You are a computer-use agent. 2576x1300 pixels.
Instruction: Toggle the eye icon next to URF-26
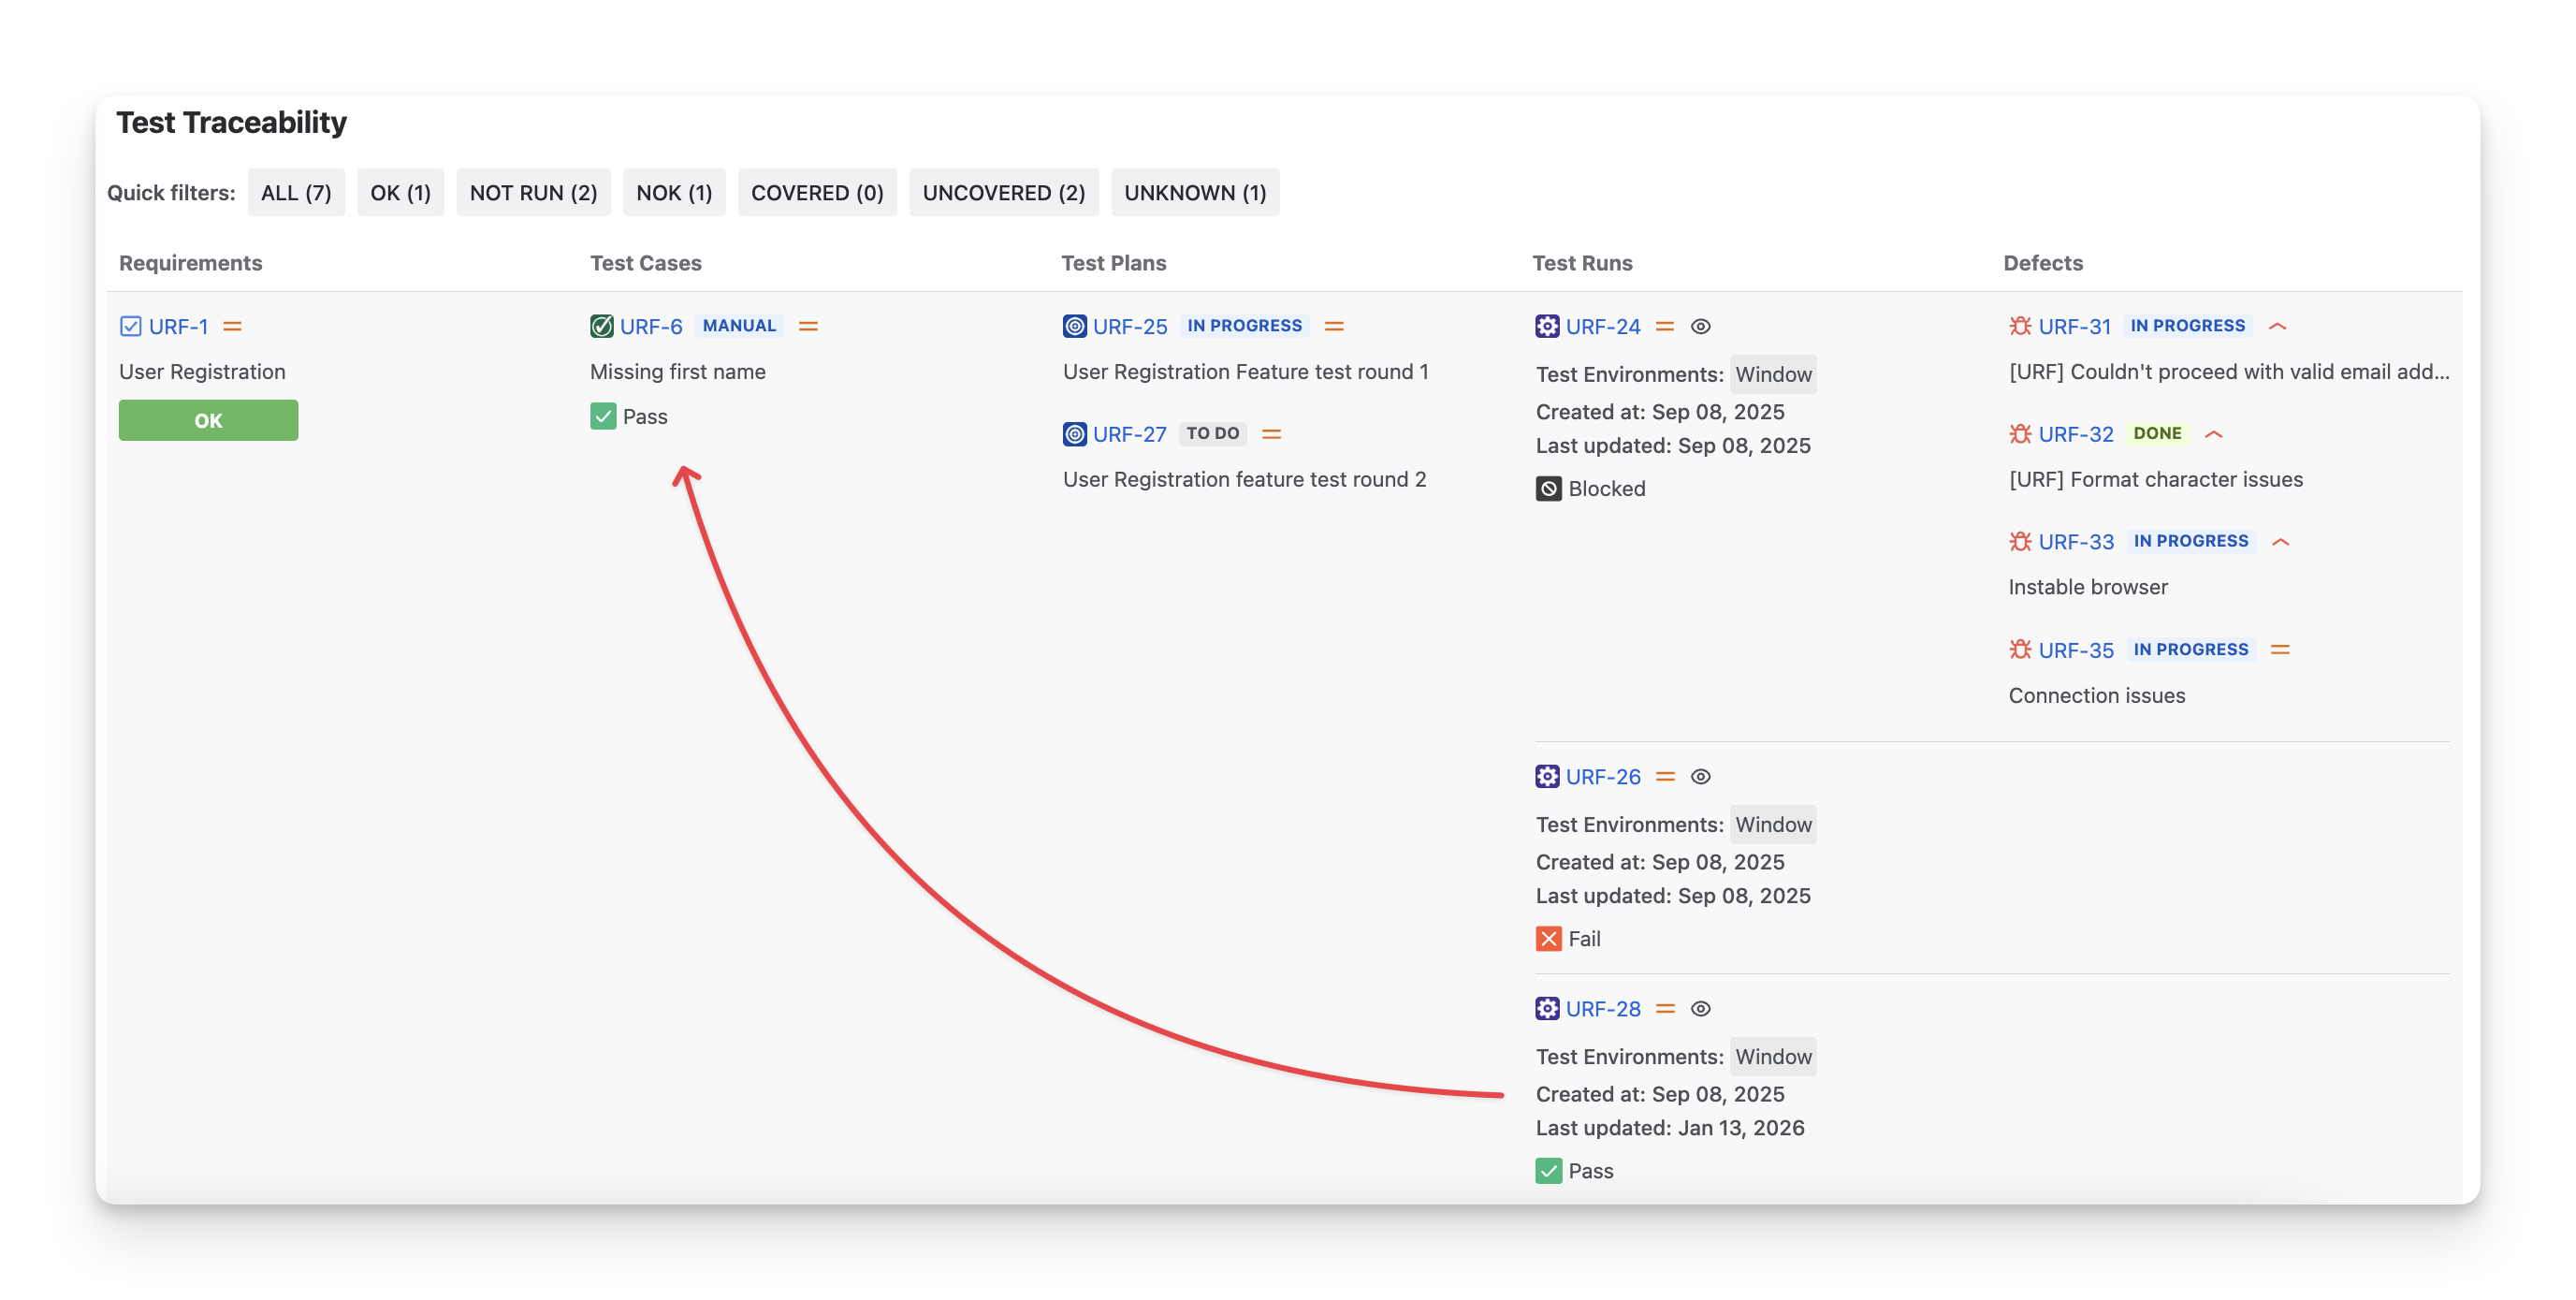coord(1700,776)
